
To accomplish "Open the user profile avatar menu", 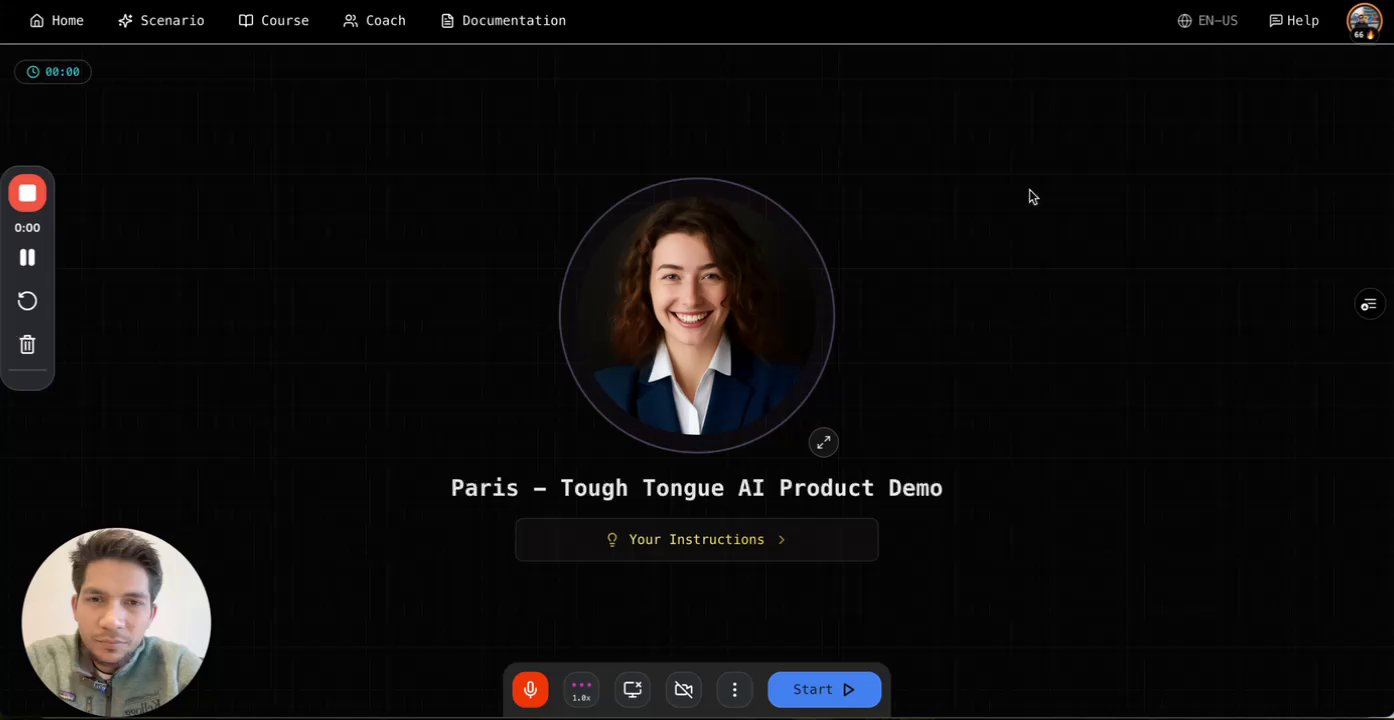I will pyautogui.click(x=1364, y=21).
